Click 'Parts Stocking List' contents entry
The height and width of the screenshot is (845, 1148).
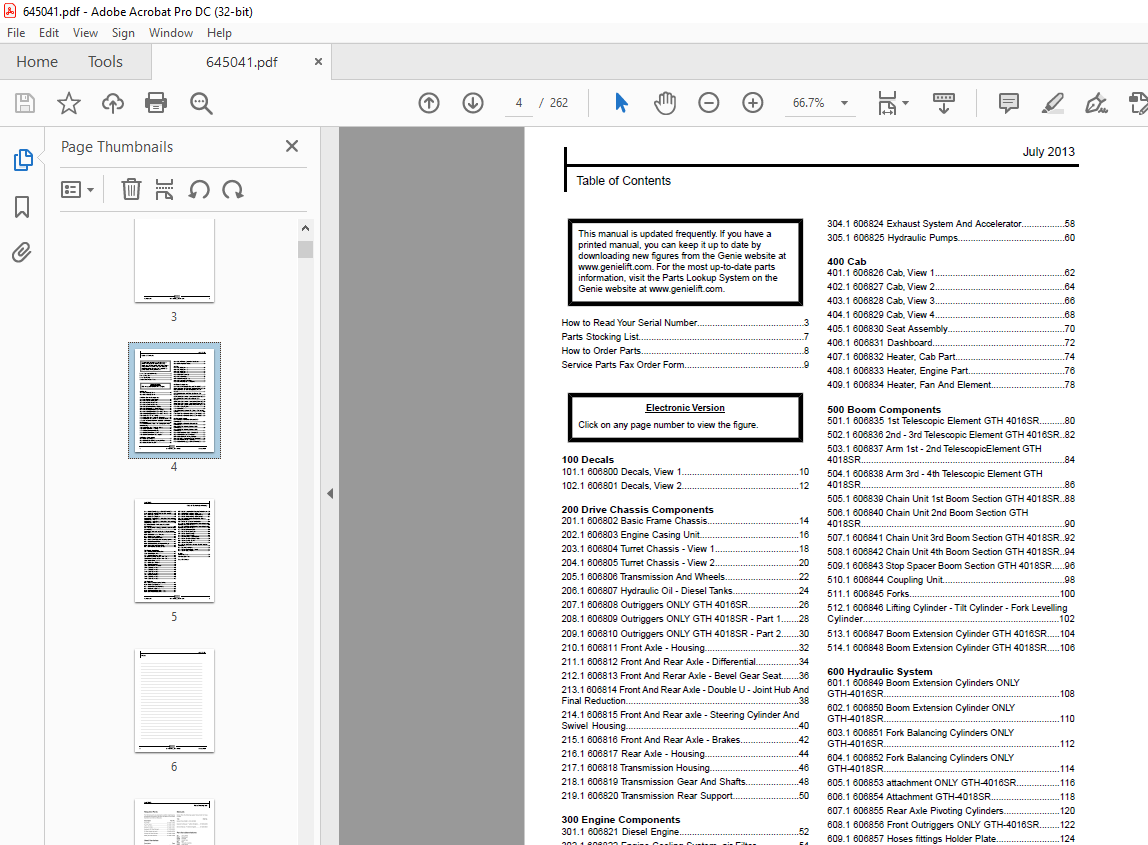[x=685, y=337]
